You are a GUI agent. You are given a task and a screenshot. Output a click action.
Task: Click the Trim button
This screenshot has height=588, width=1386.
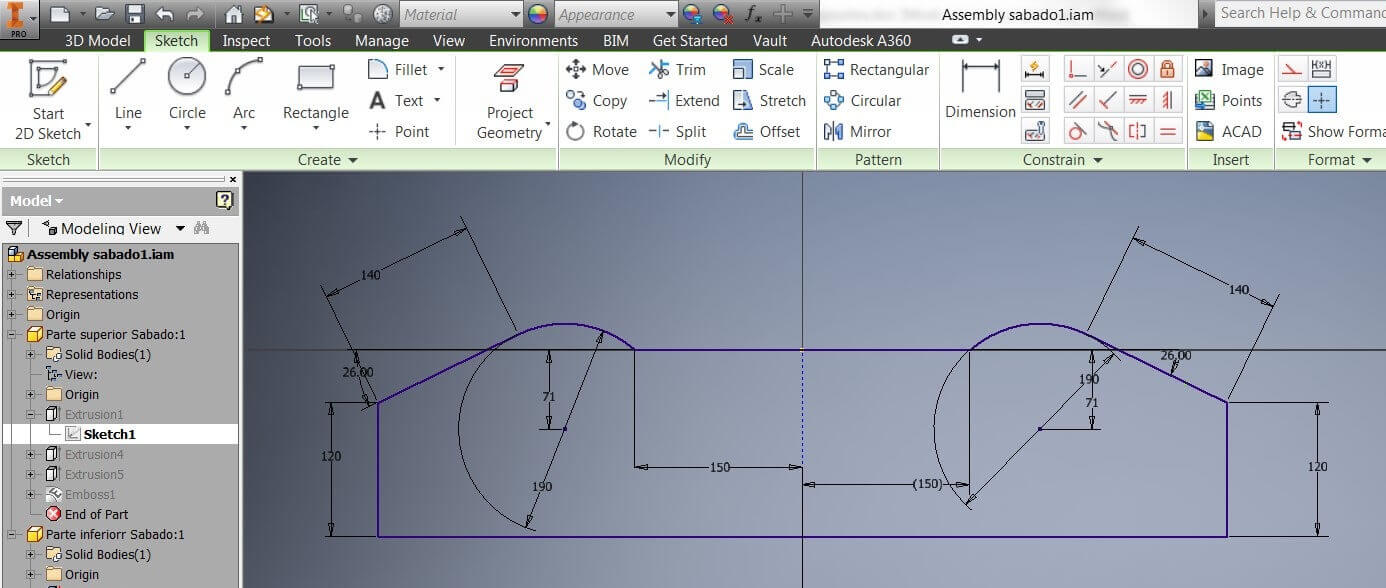(677, 69)
